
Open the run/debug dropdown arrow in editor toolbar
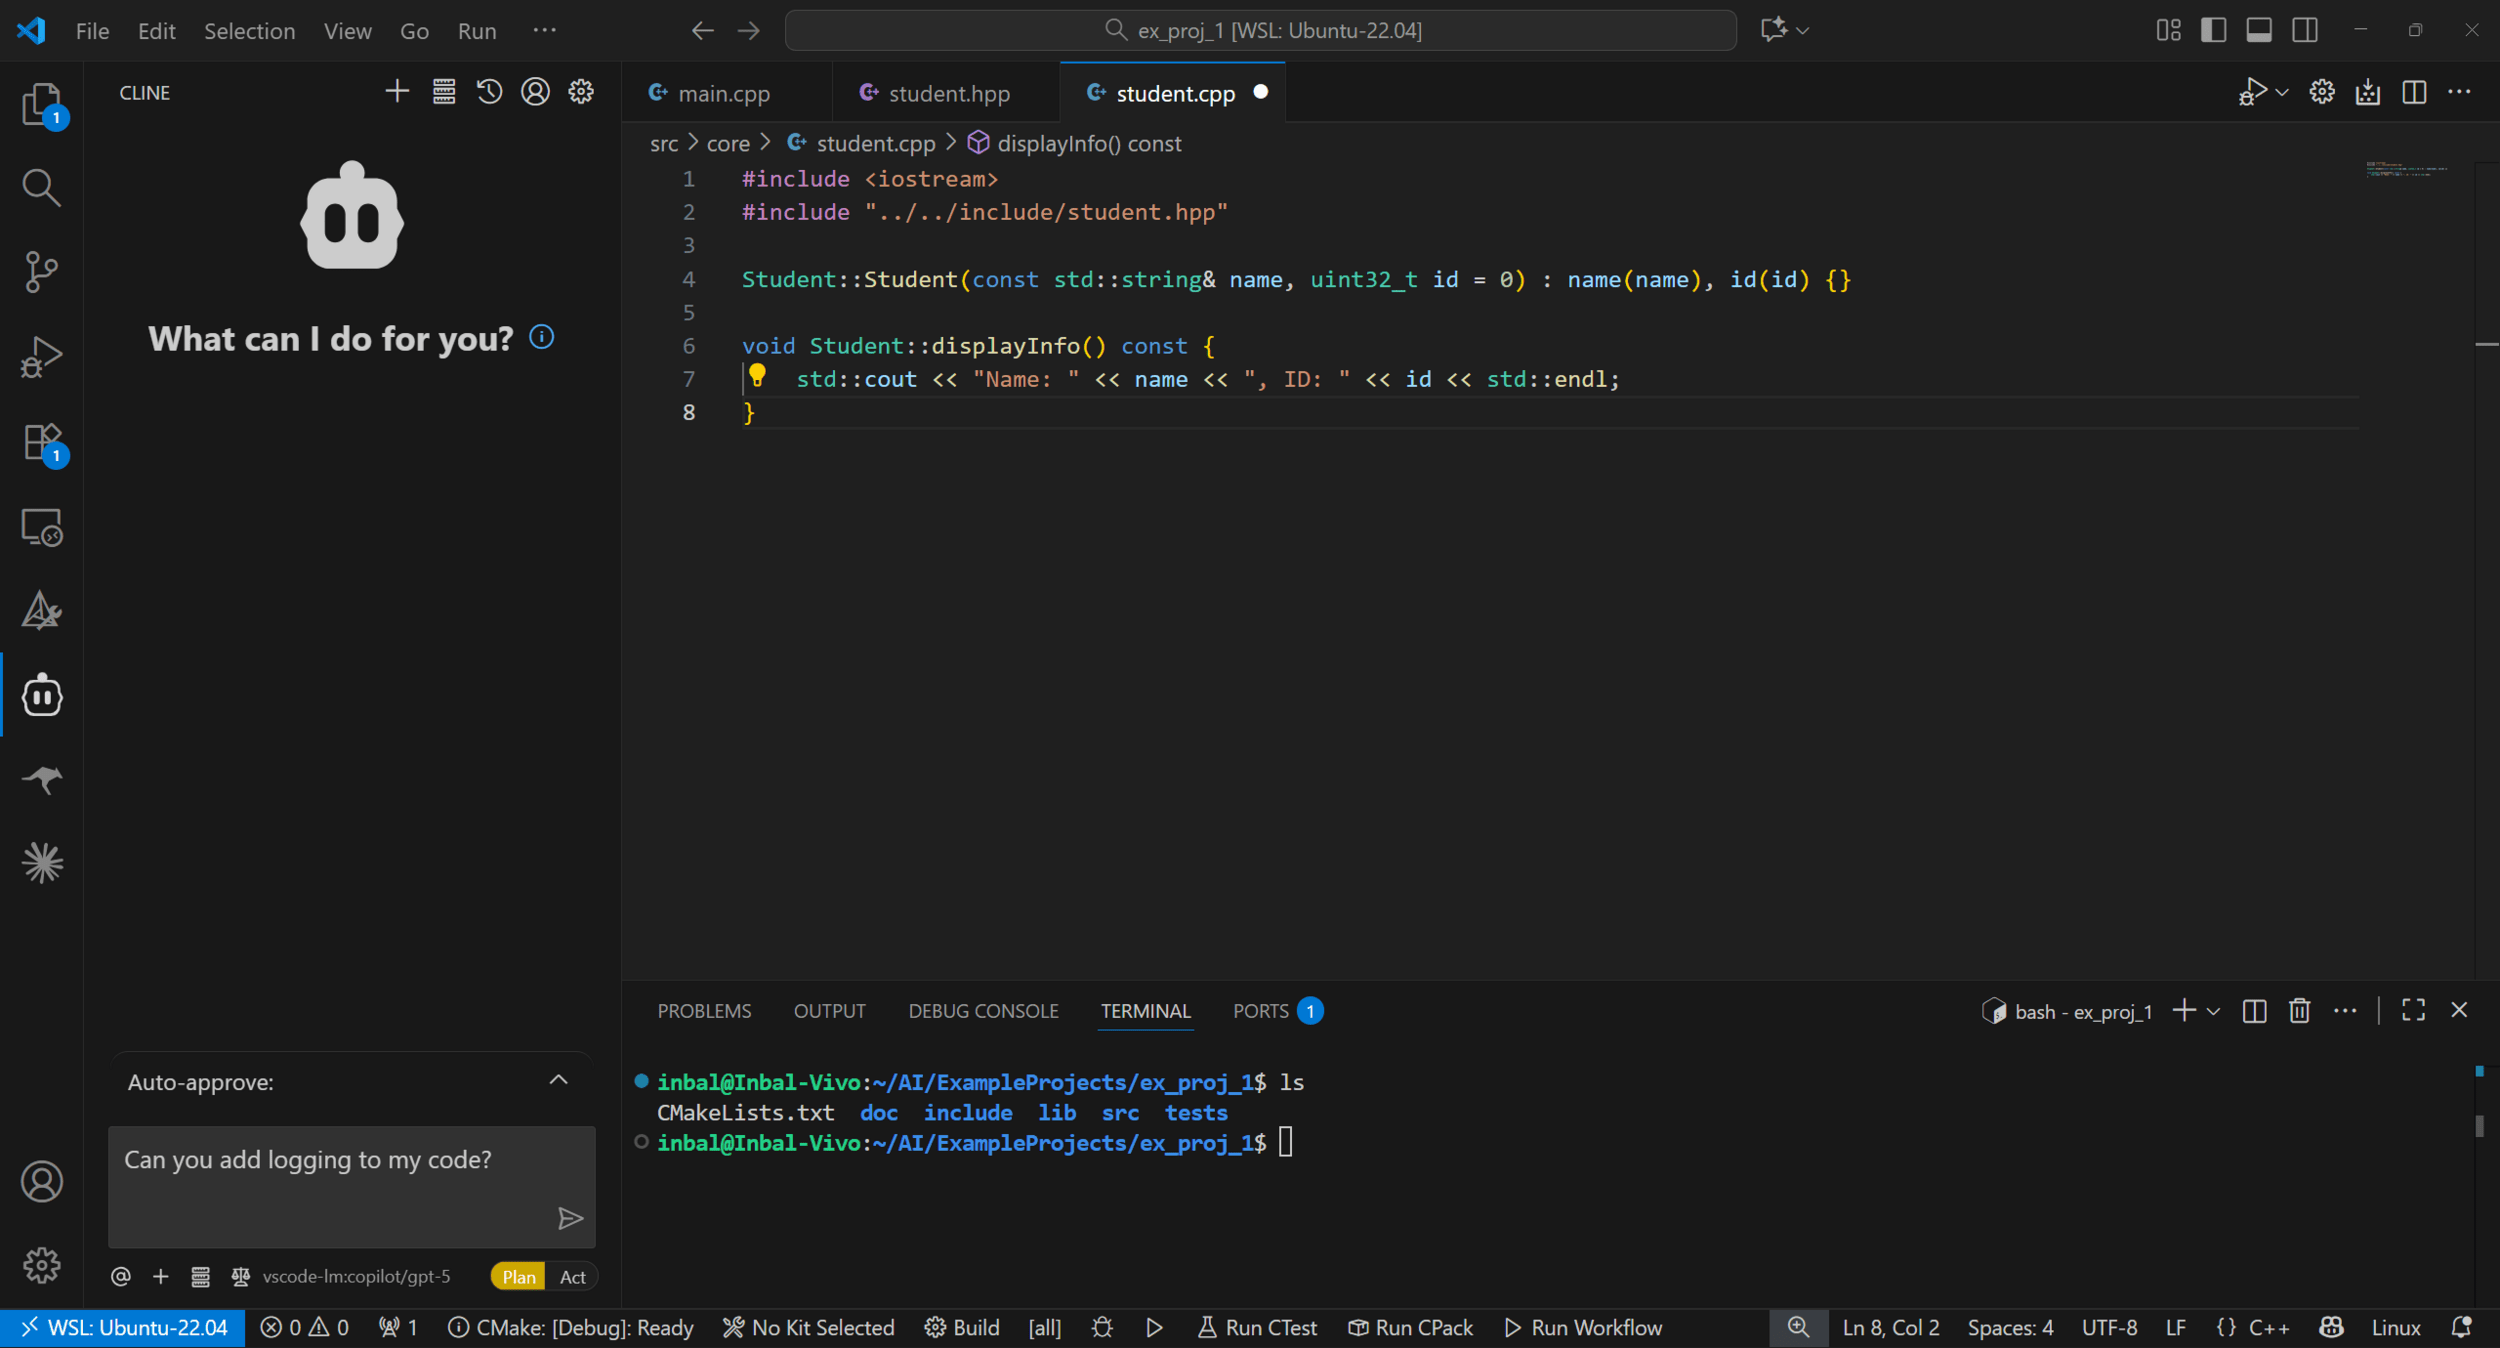point(2282,93)
